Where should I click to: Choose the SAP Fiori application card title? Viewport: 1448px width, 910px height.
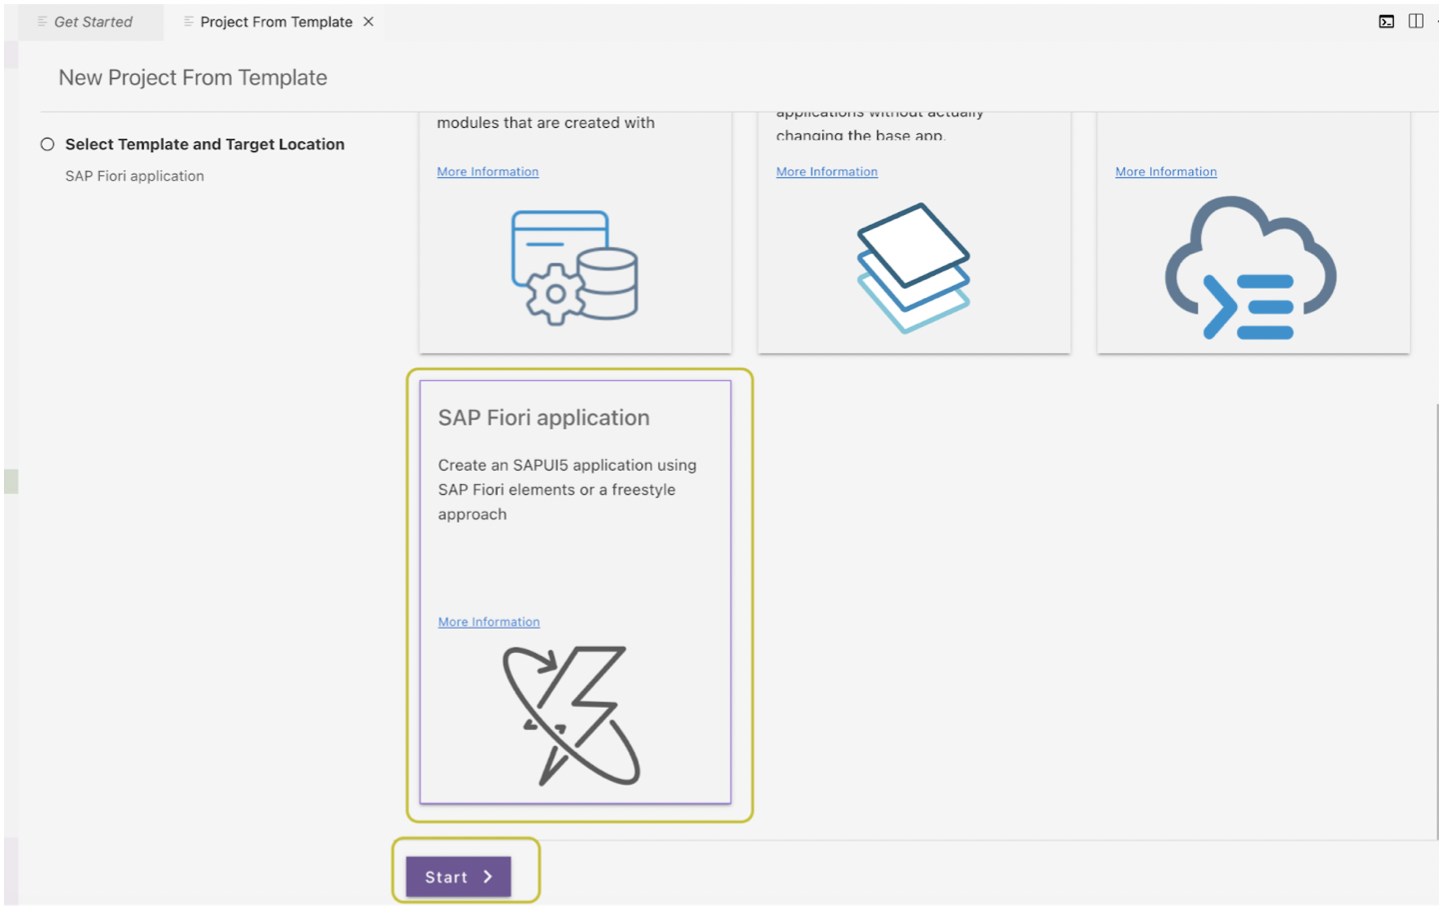pyautogui.click(x=544, y=418)
